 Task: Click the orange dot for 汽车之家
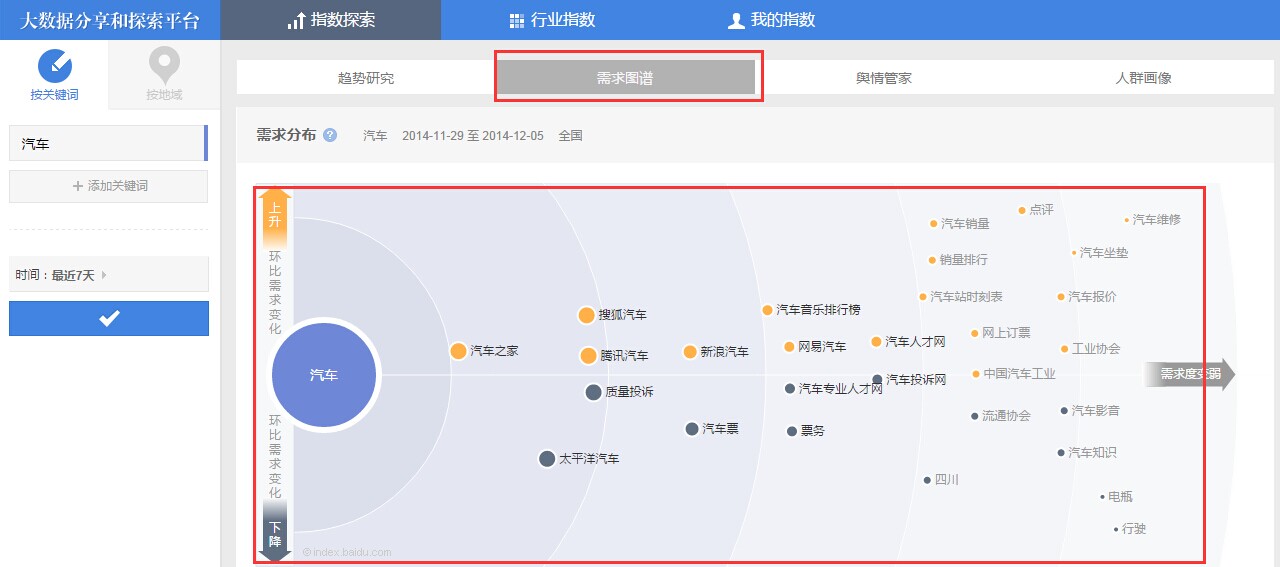458,351
